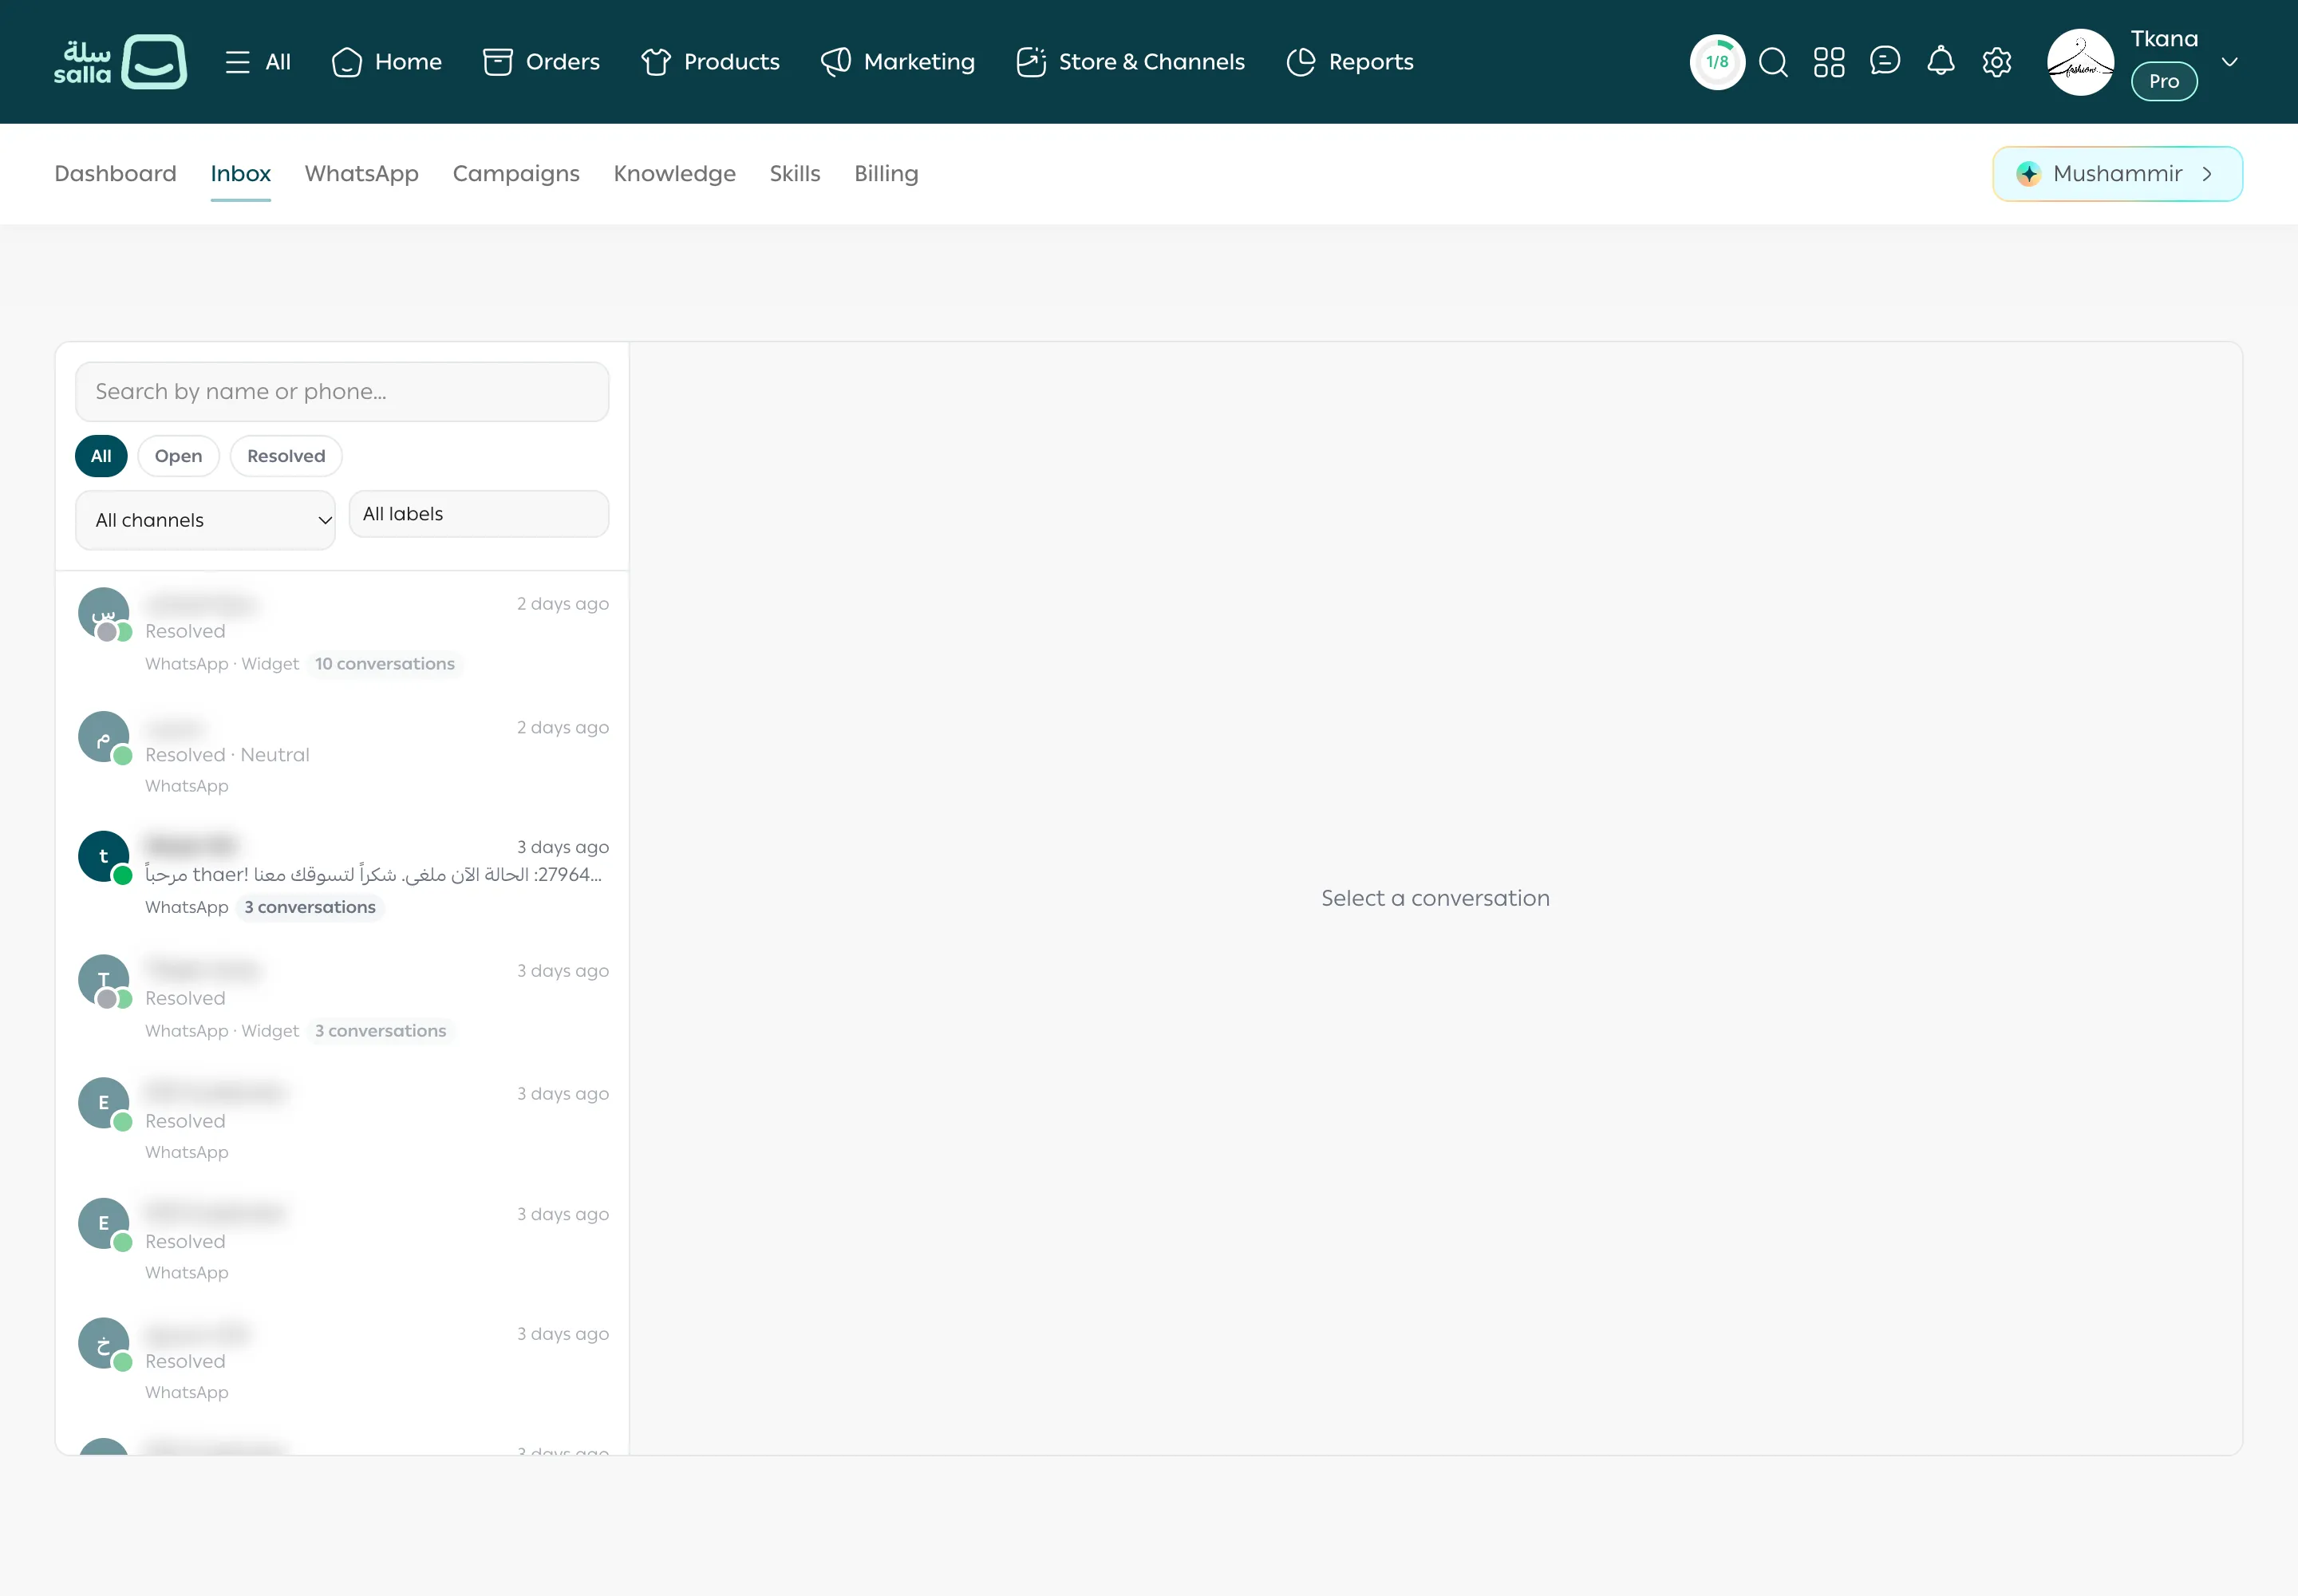Click the 't' avatar with green status dot
This screenshot has height=1596, width=2298.
(x=104, y=857)
